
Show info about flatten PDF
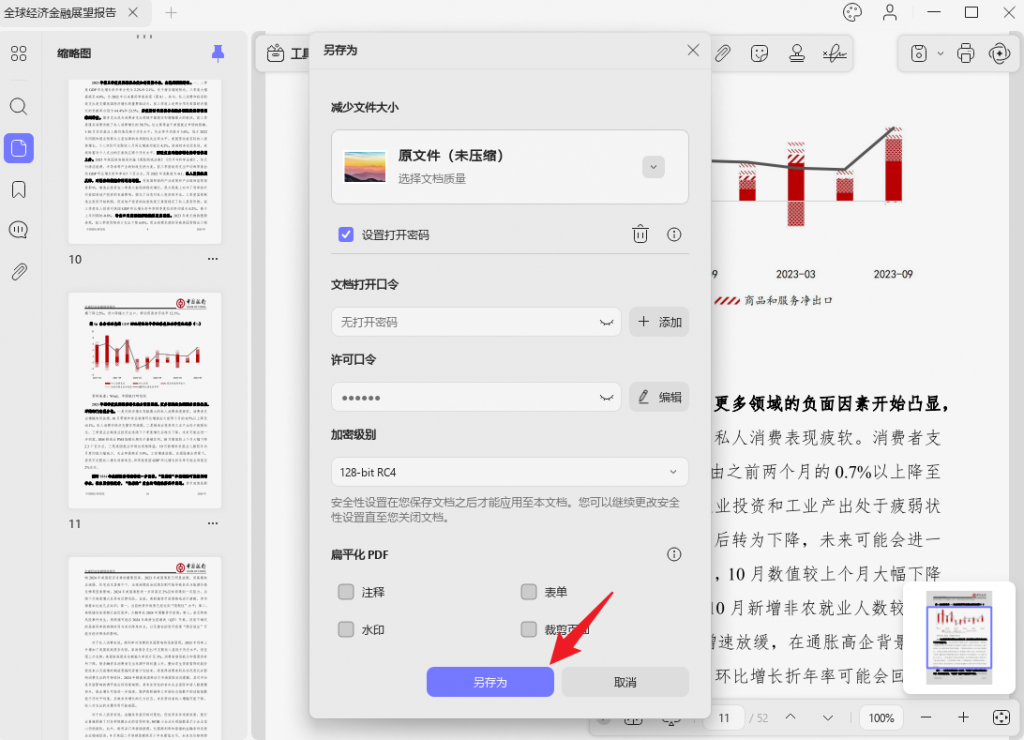[x=674, y=554]
